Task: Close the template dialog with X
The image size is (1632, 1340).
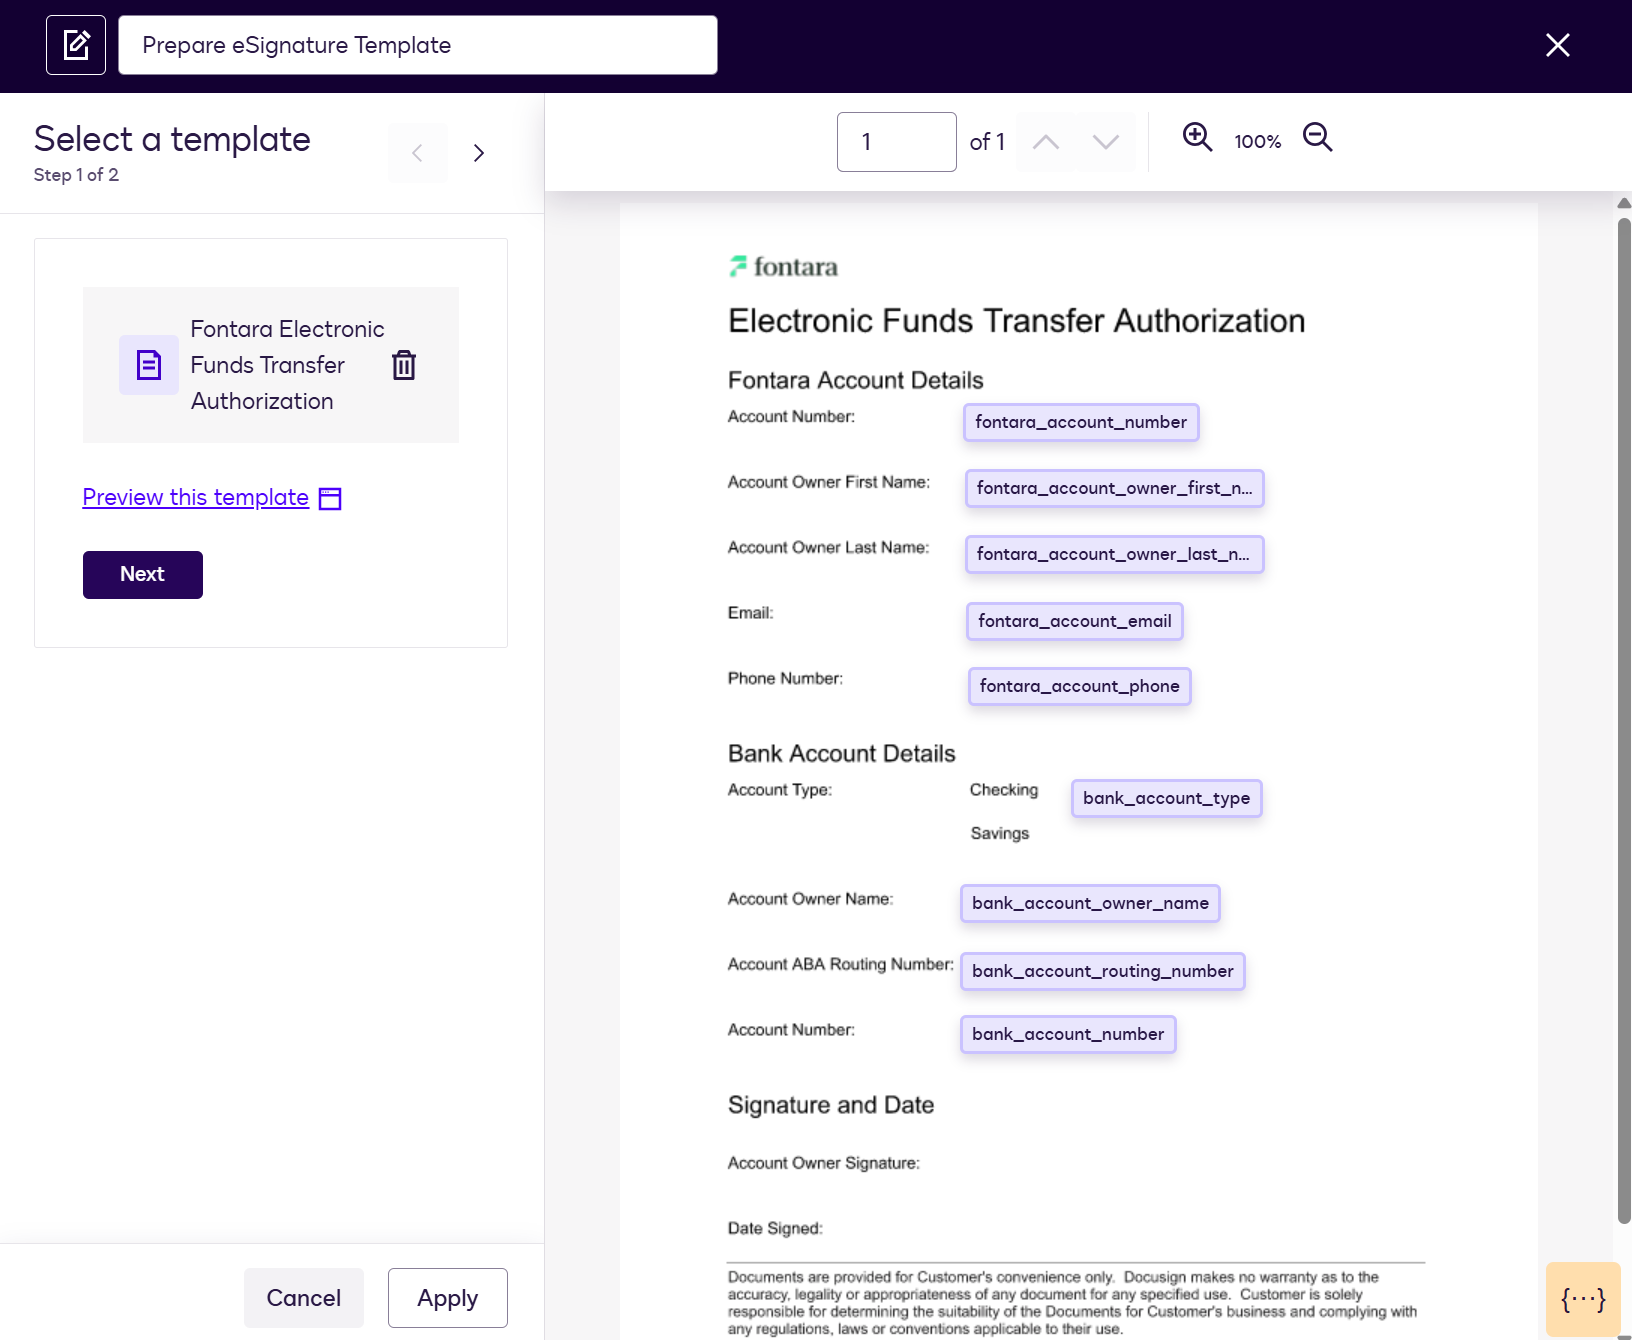Action: [x=1557, y=45]
